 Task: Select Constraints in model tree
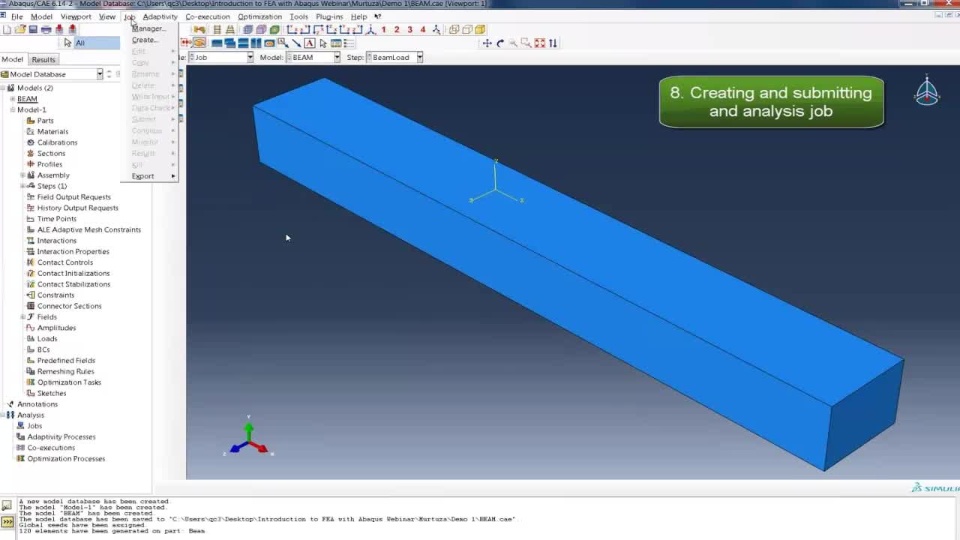tap(56, 295)
